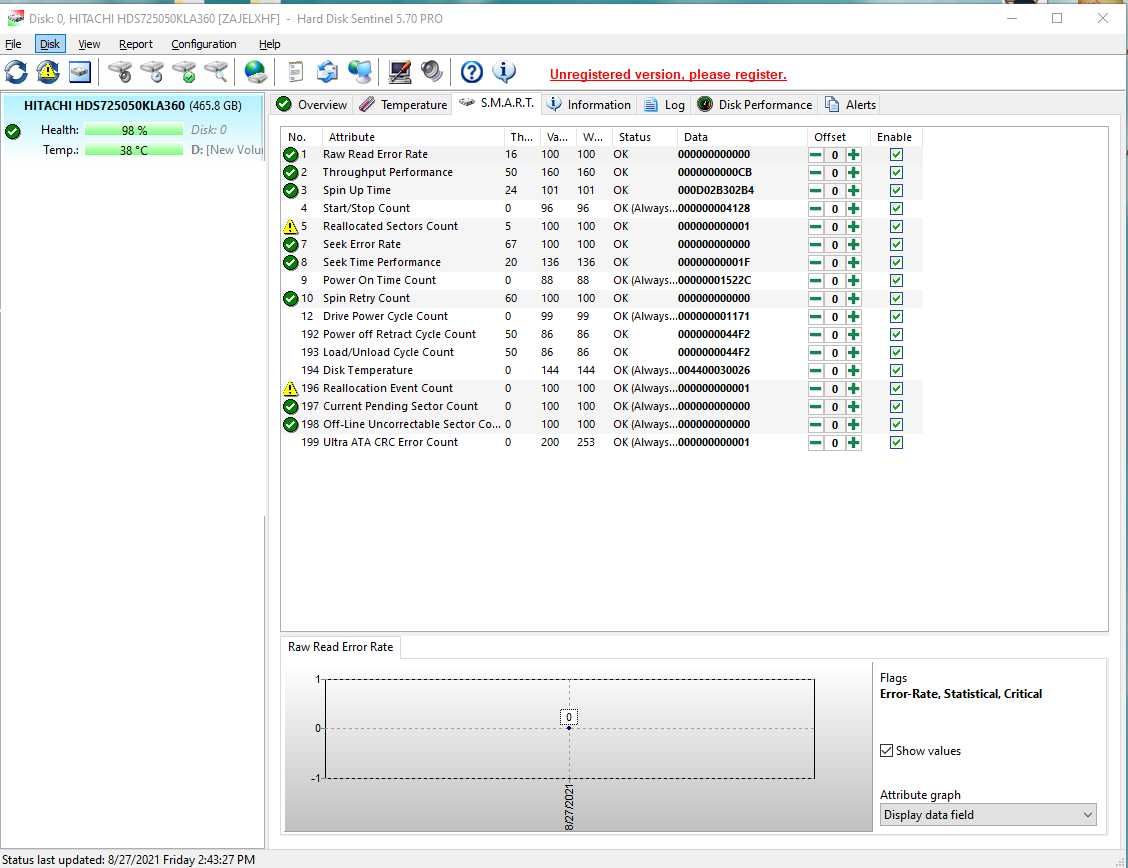Click the green plus for Spin Up Time offset
Image resolution: width=1128 pixels, height=868 pixels.
click(x=853, y=191)
